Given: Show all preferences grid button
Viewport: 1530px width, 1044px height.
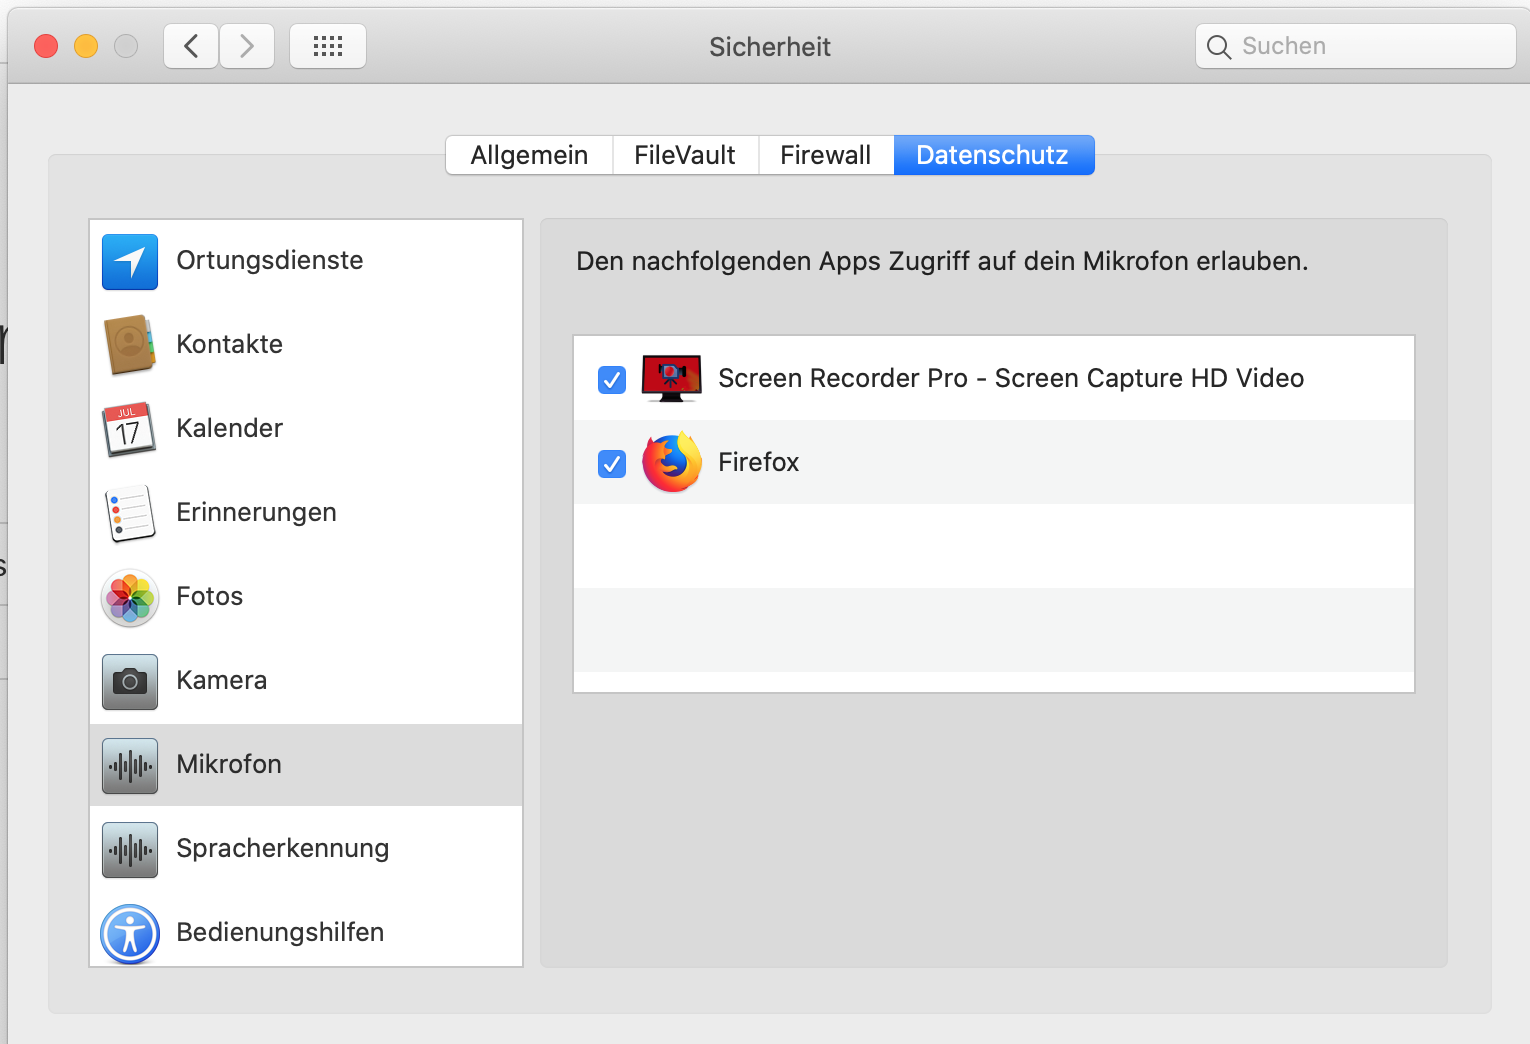Looking at the screenshot, I should pos(328,46).
